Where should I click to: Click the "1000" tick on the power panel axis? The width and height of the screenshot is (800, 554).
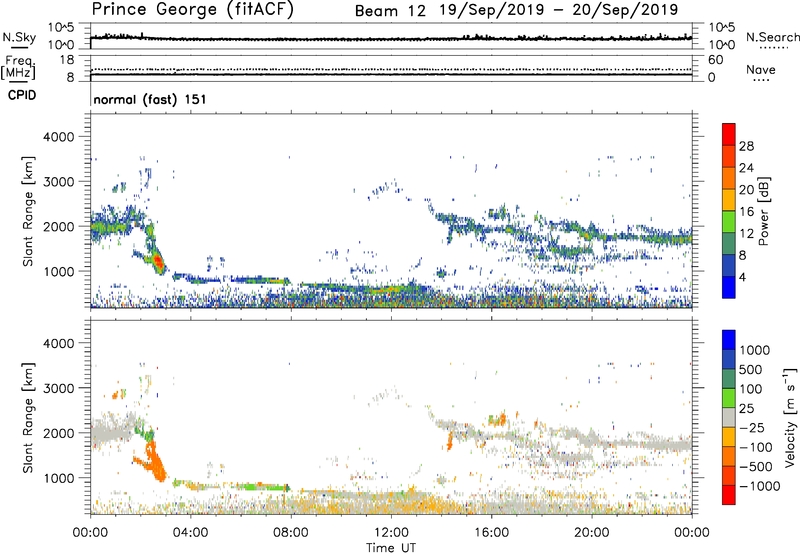pyautogui.click(x=58, y=272)
